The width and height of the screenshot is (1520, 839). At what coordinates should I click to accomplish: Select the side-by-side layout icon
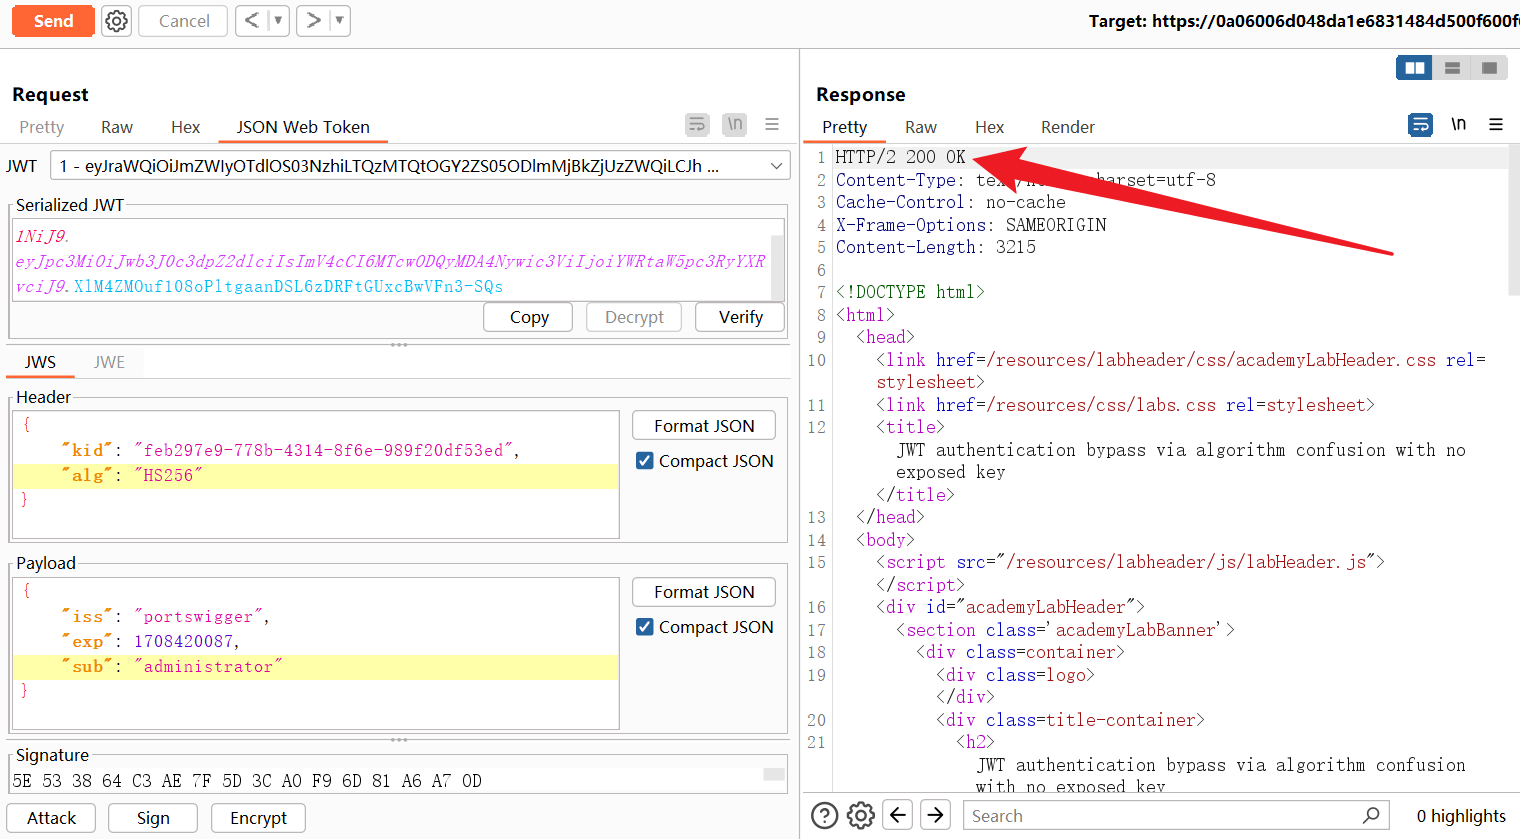tap(1415, 68)
